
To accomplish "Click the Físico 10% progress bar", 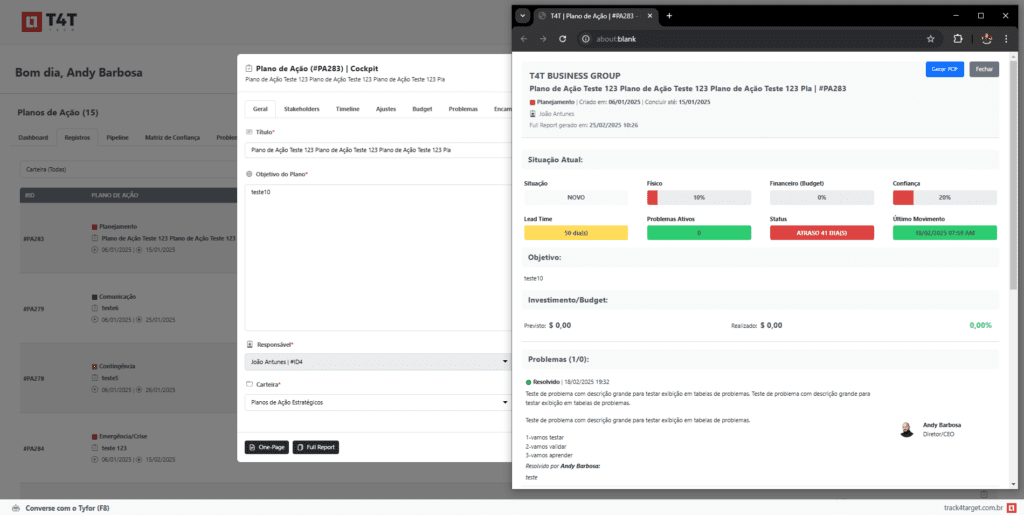I will point(685,198).
